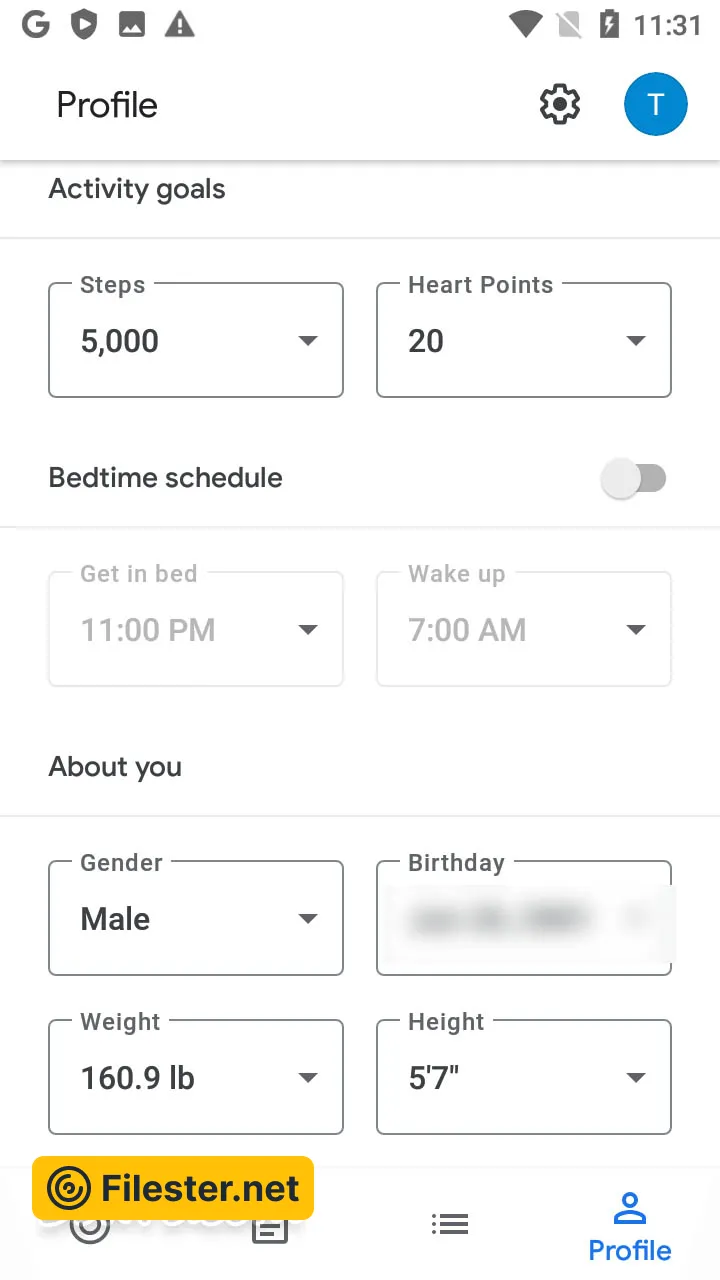This screenshot has height=1280, width=720.
Task: Open the Weight dropdown showing 160.9 lb
Action: (x=196, y=1077)
